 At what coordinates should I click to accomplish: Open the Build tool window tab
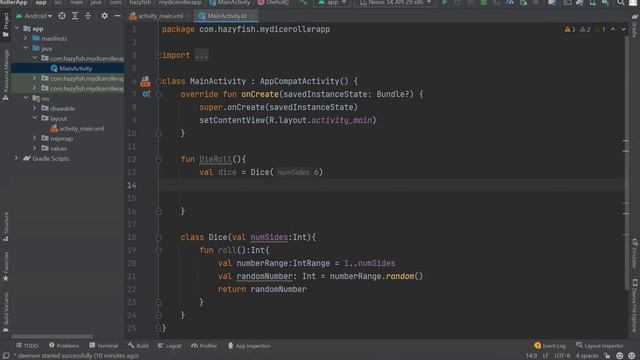tap(138, 346)
